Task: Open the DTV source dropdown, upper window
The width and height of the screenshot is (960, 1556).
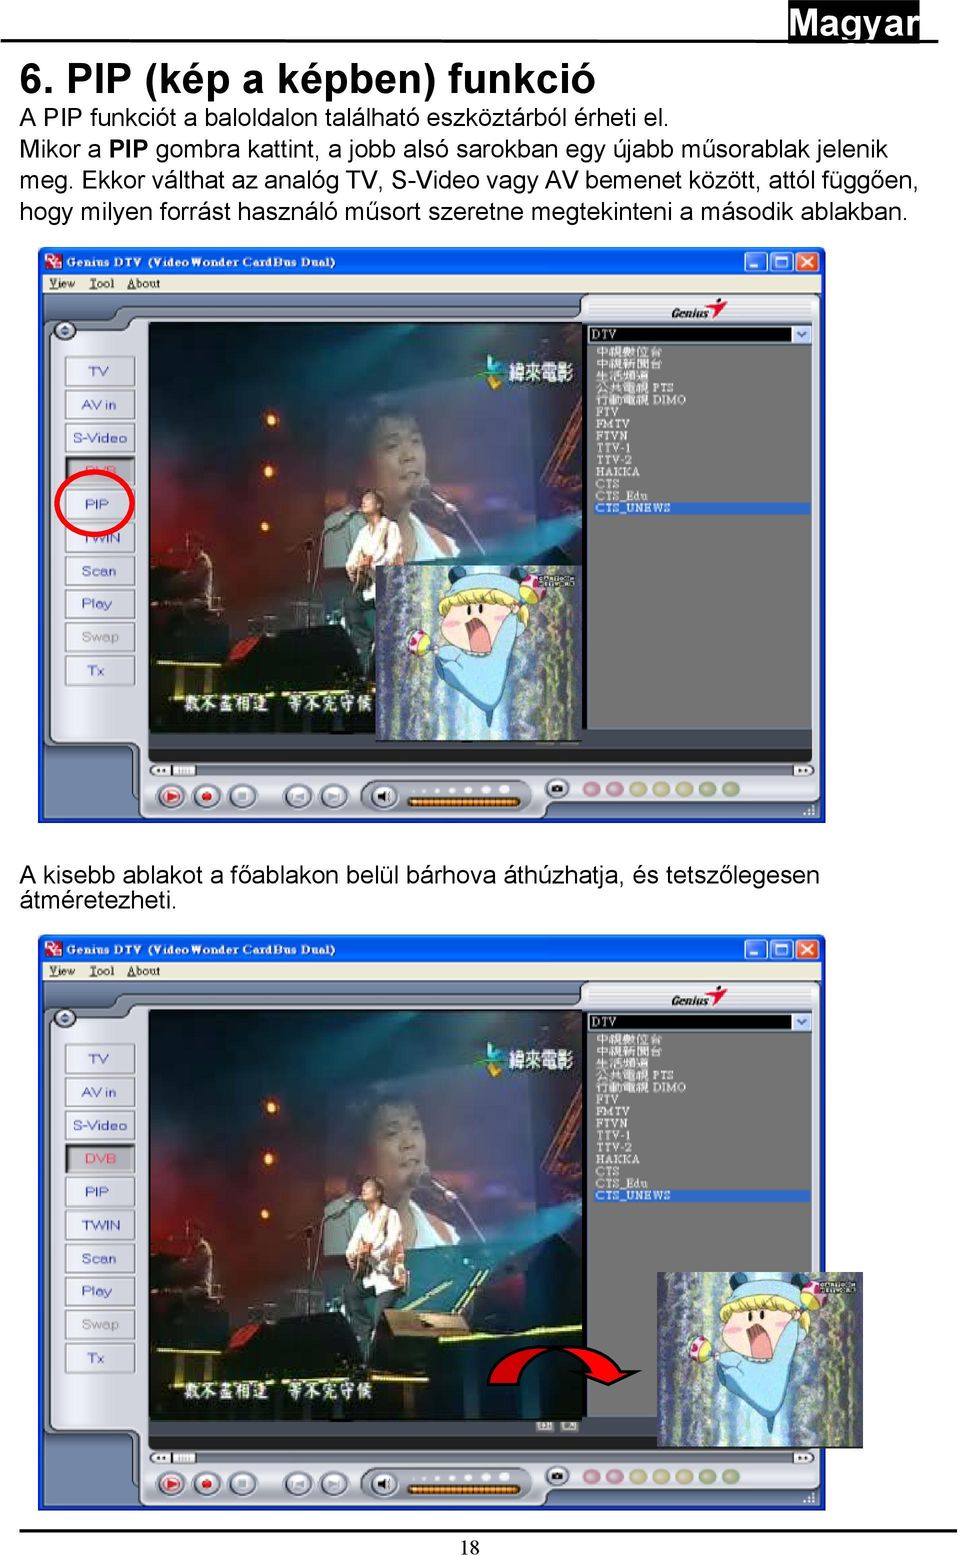Action: point(801,334)
